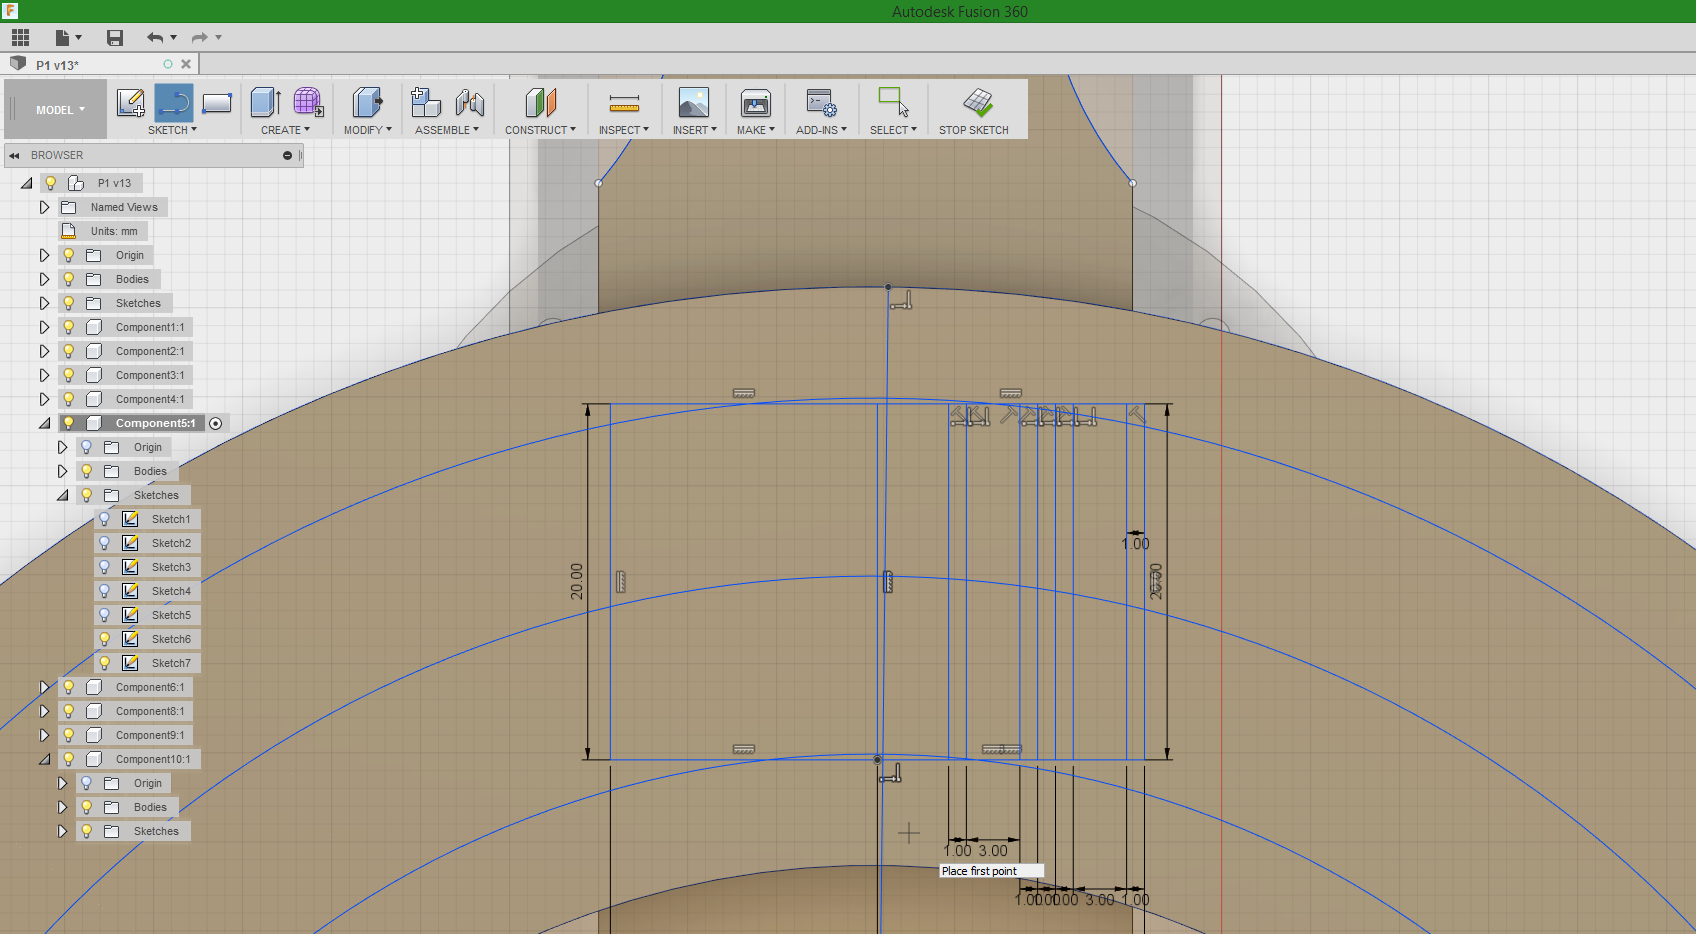Open the CREATE menu
This screenshot has width=1696, height=934.
285,130
